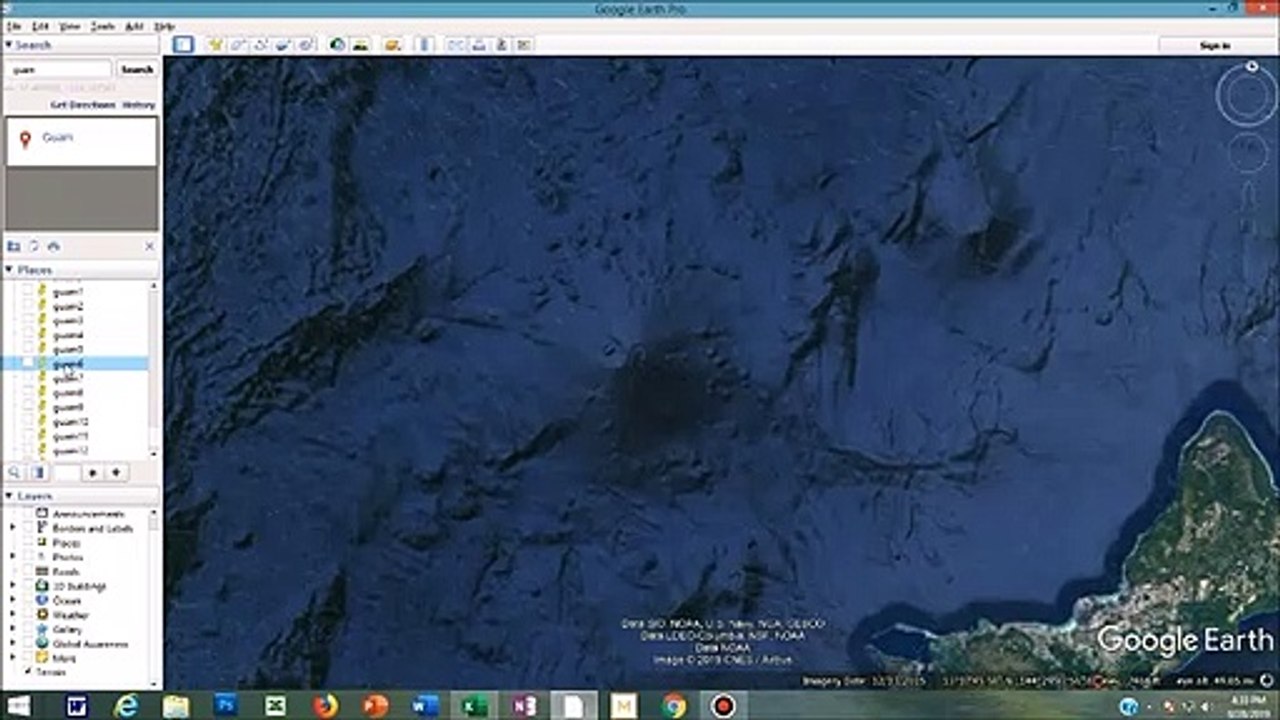Image resolution: width=1280 pixels, height=720 pixels.
Task: Open the Tools menu
Action: coord(103,26)
